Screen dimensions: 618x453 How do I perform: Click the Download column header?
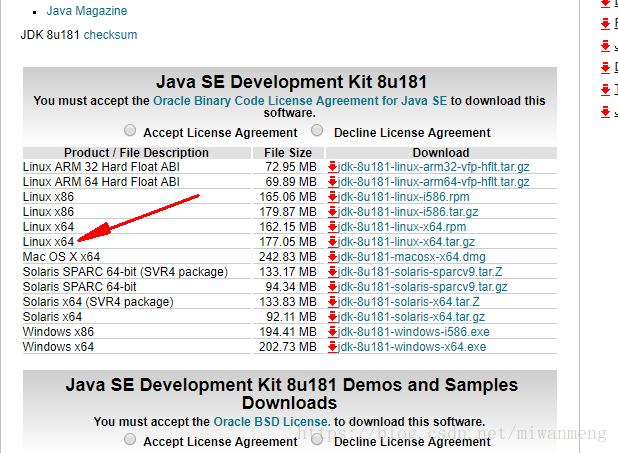[441, 153]
